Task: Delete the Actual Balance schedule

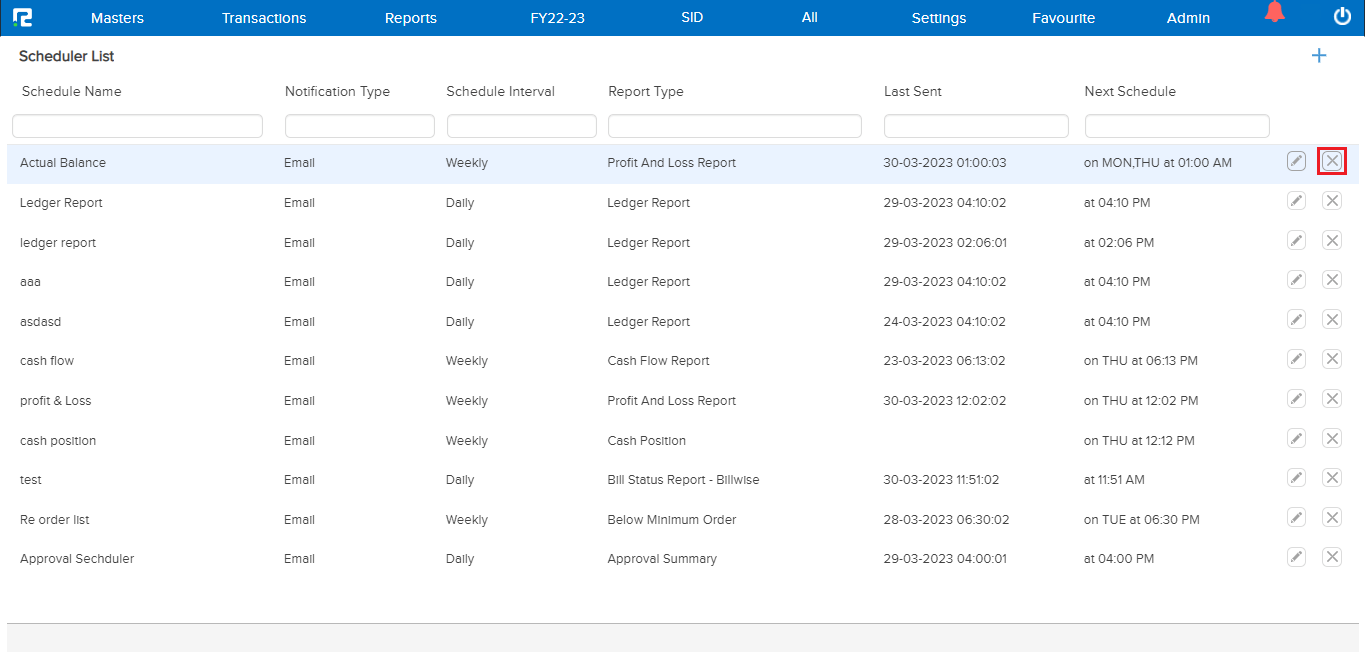Action: 1332,161
